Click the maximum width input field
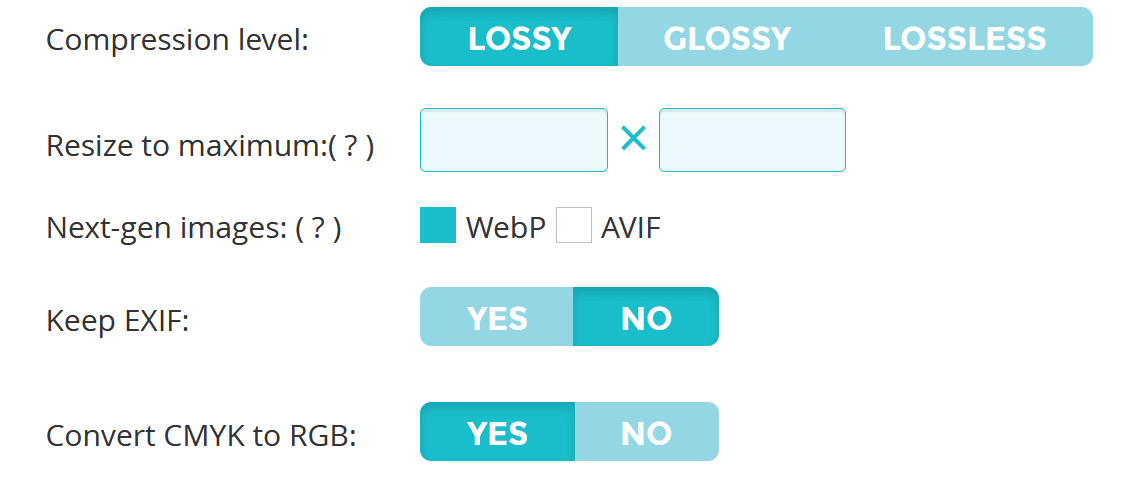 point(514,140)
